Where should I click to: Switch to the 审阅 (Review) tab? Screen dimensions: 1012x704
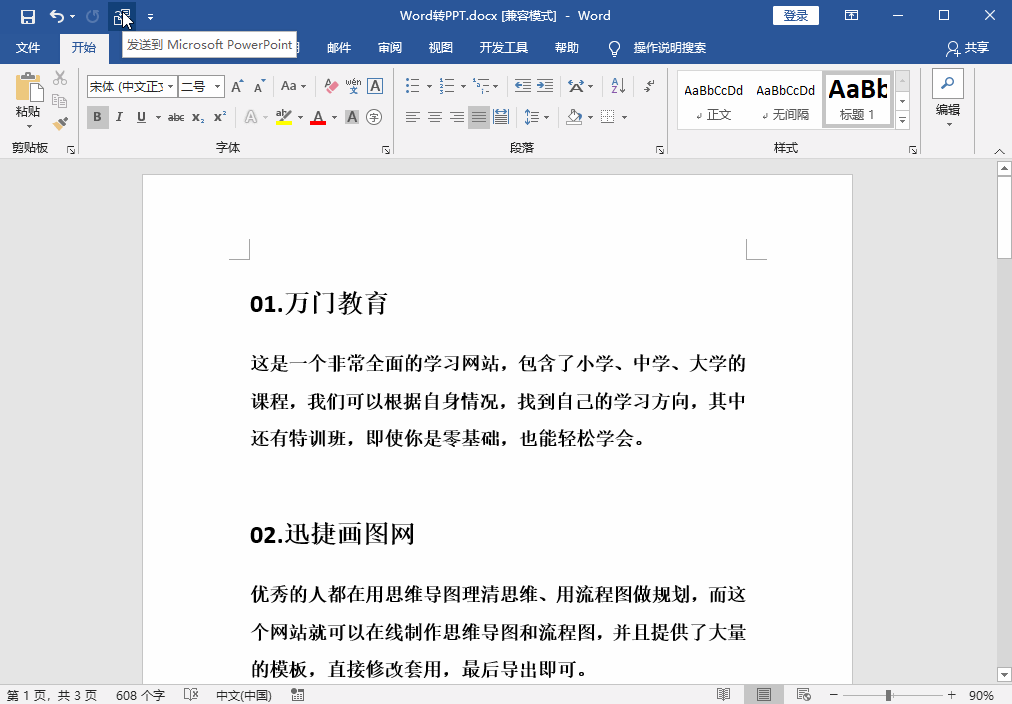[x=390, y=48]
